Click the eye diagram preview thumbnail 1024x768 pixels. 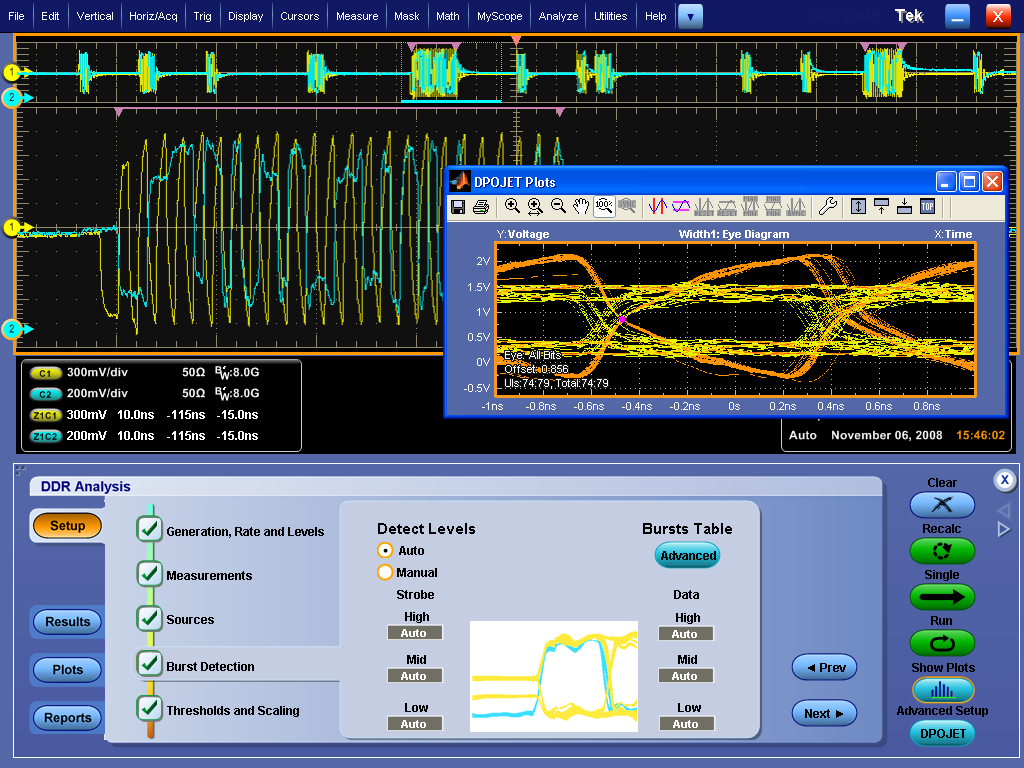(553, 676)
